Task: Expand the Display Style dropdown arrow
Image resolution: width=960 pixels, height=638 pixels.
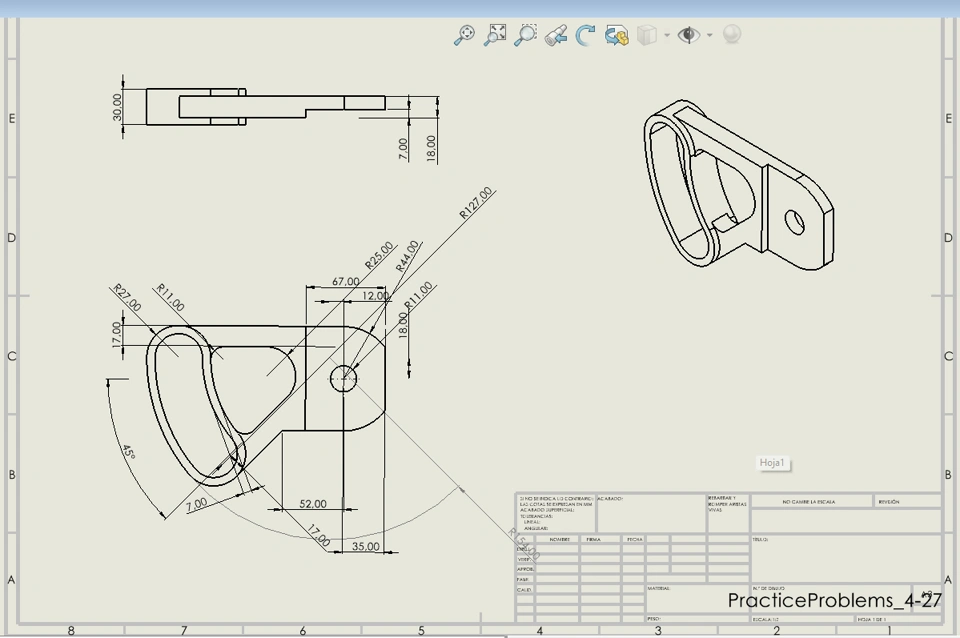Action: pyautogui.click(x=667, y=36)
